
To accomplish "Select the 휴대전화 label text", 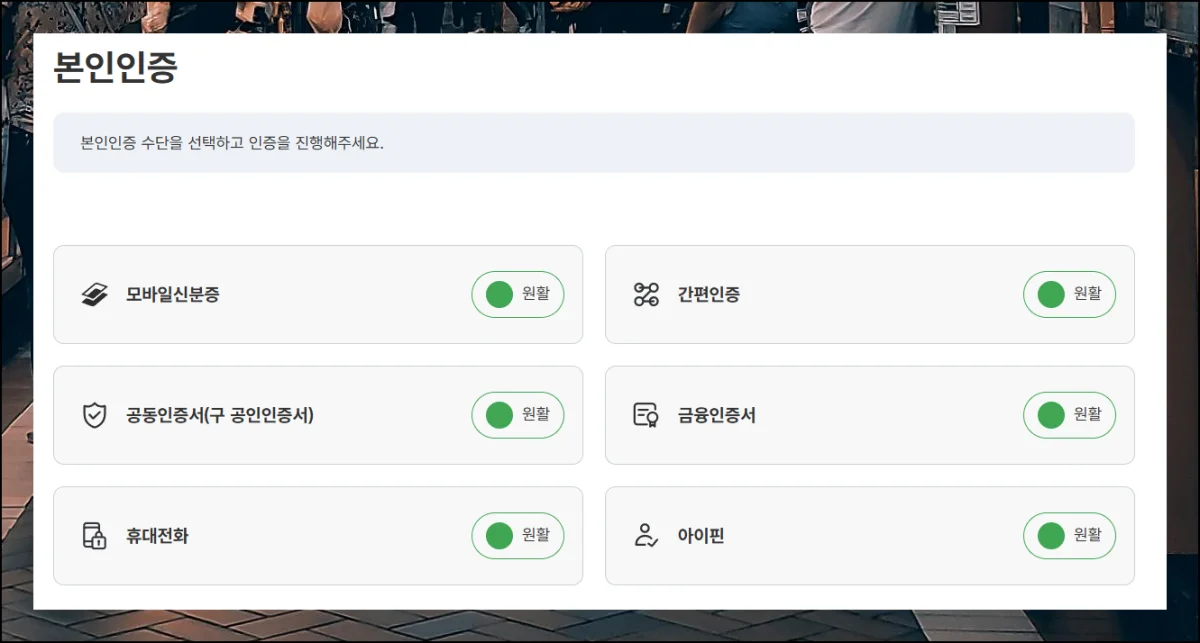I will (157, 536).
